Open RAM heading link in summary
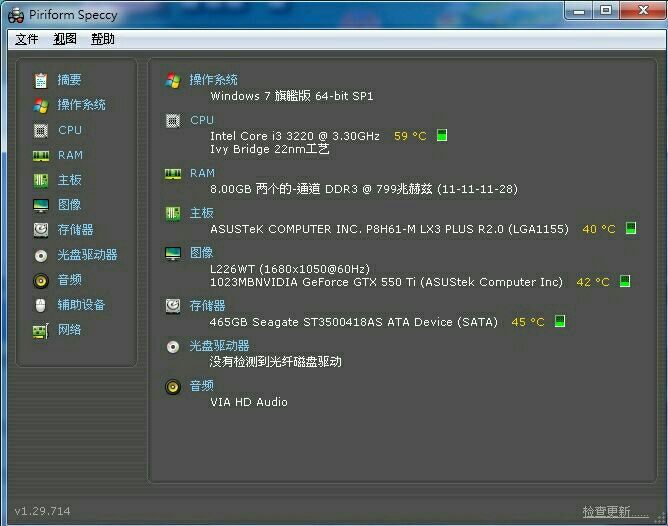 point(202,173)
